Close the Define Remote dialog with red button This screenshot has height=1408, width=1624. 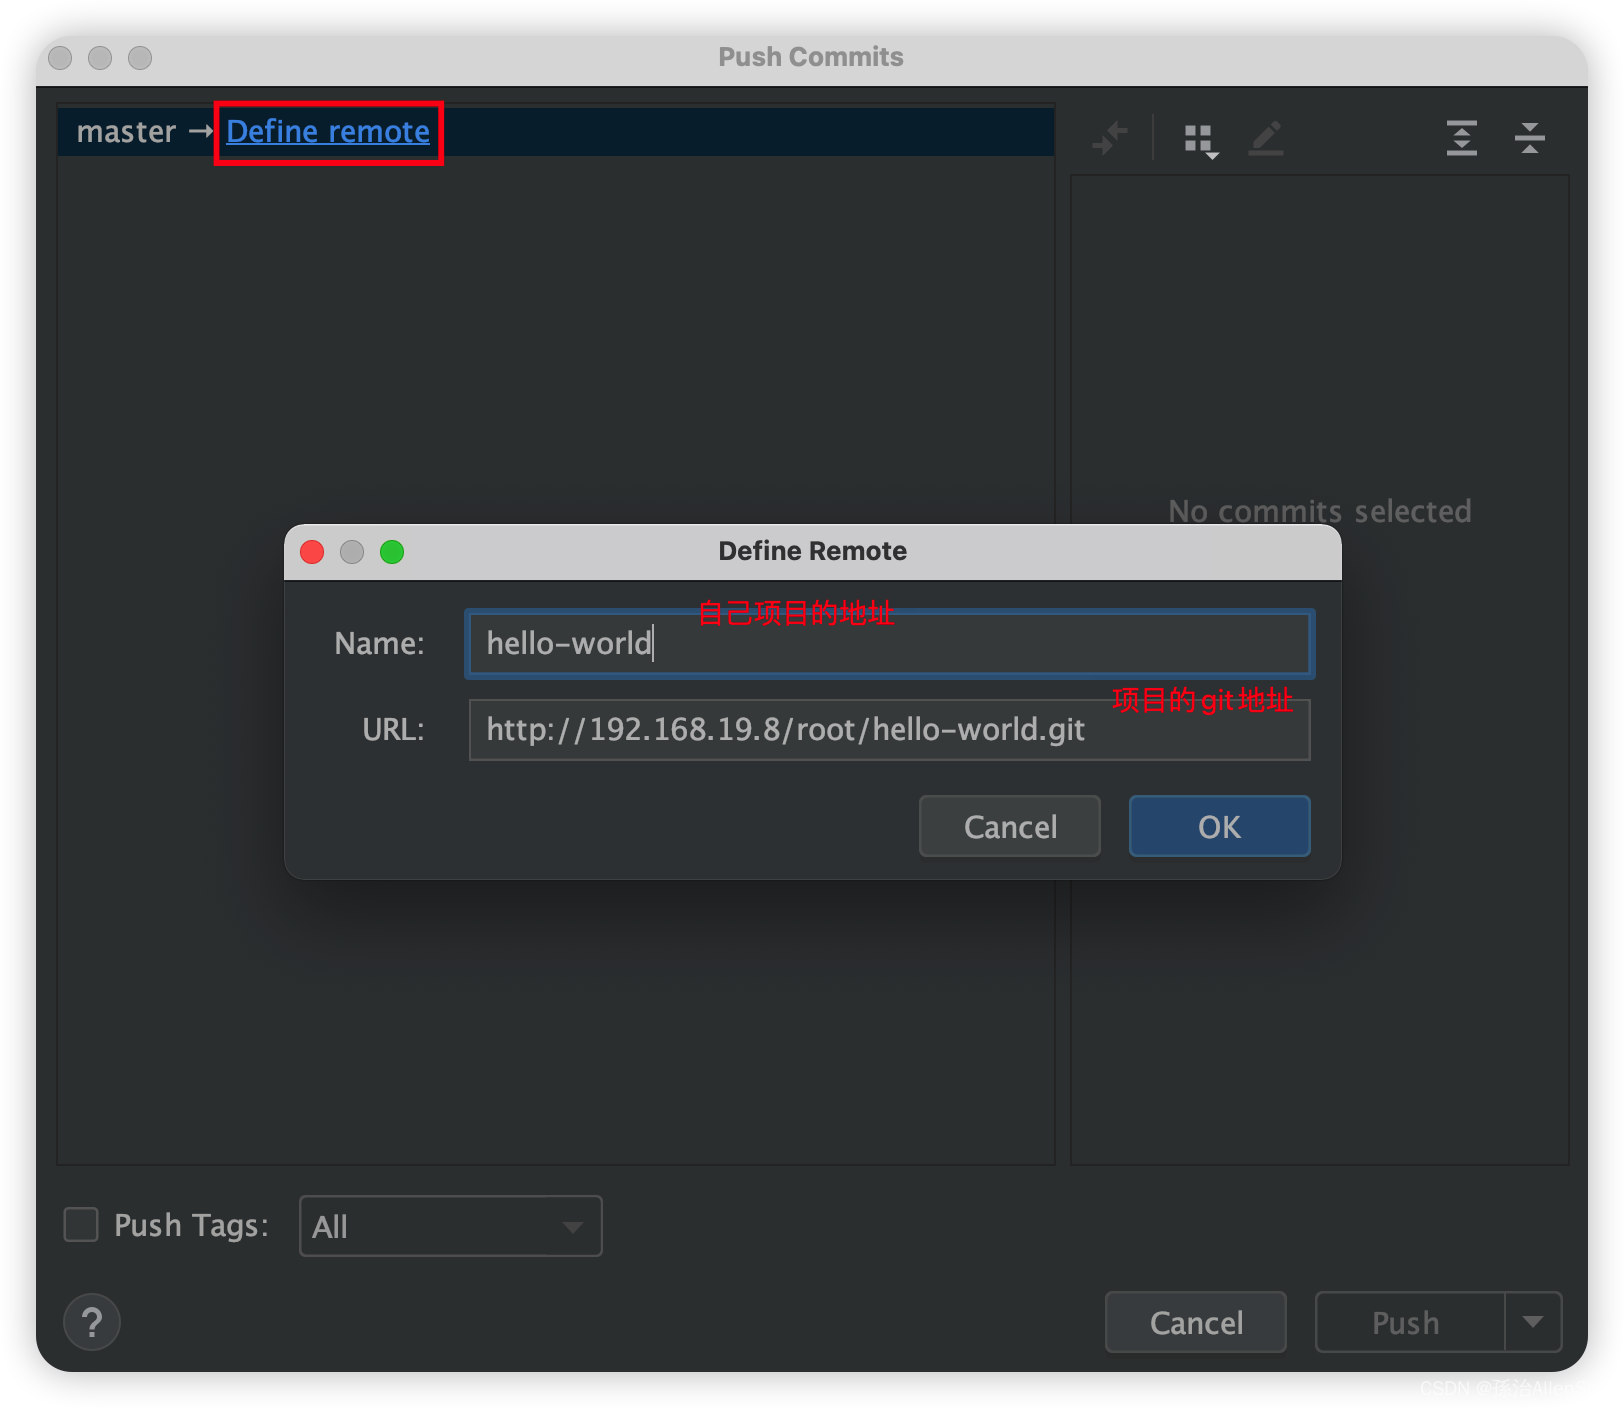(312, 552)
